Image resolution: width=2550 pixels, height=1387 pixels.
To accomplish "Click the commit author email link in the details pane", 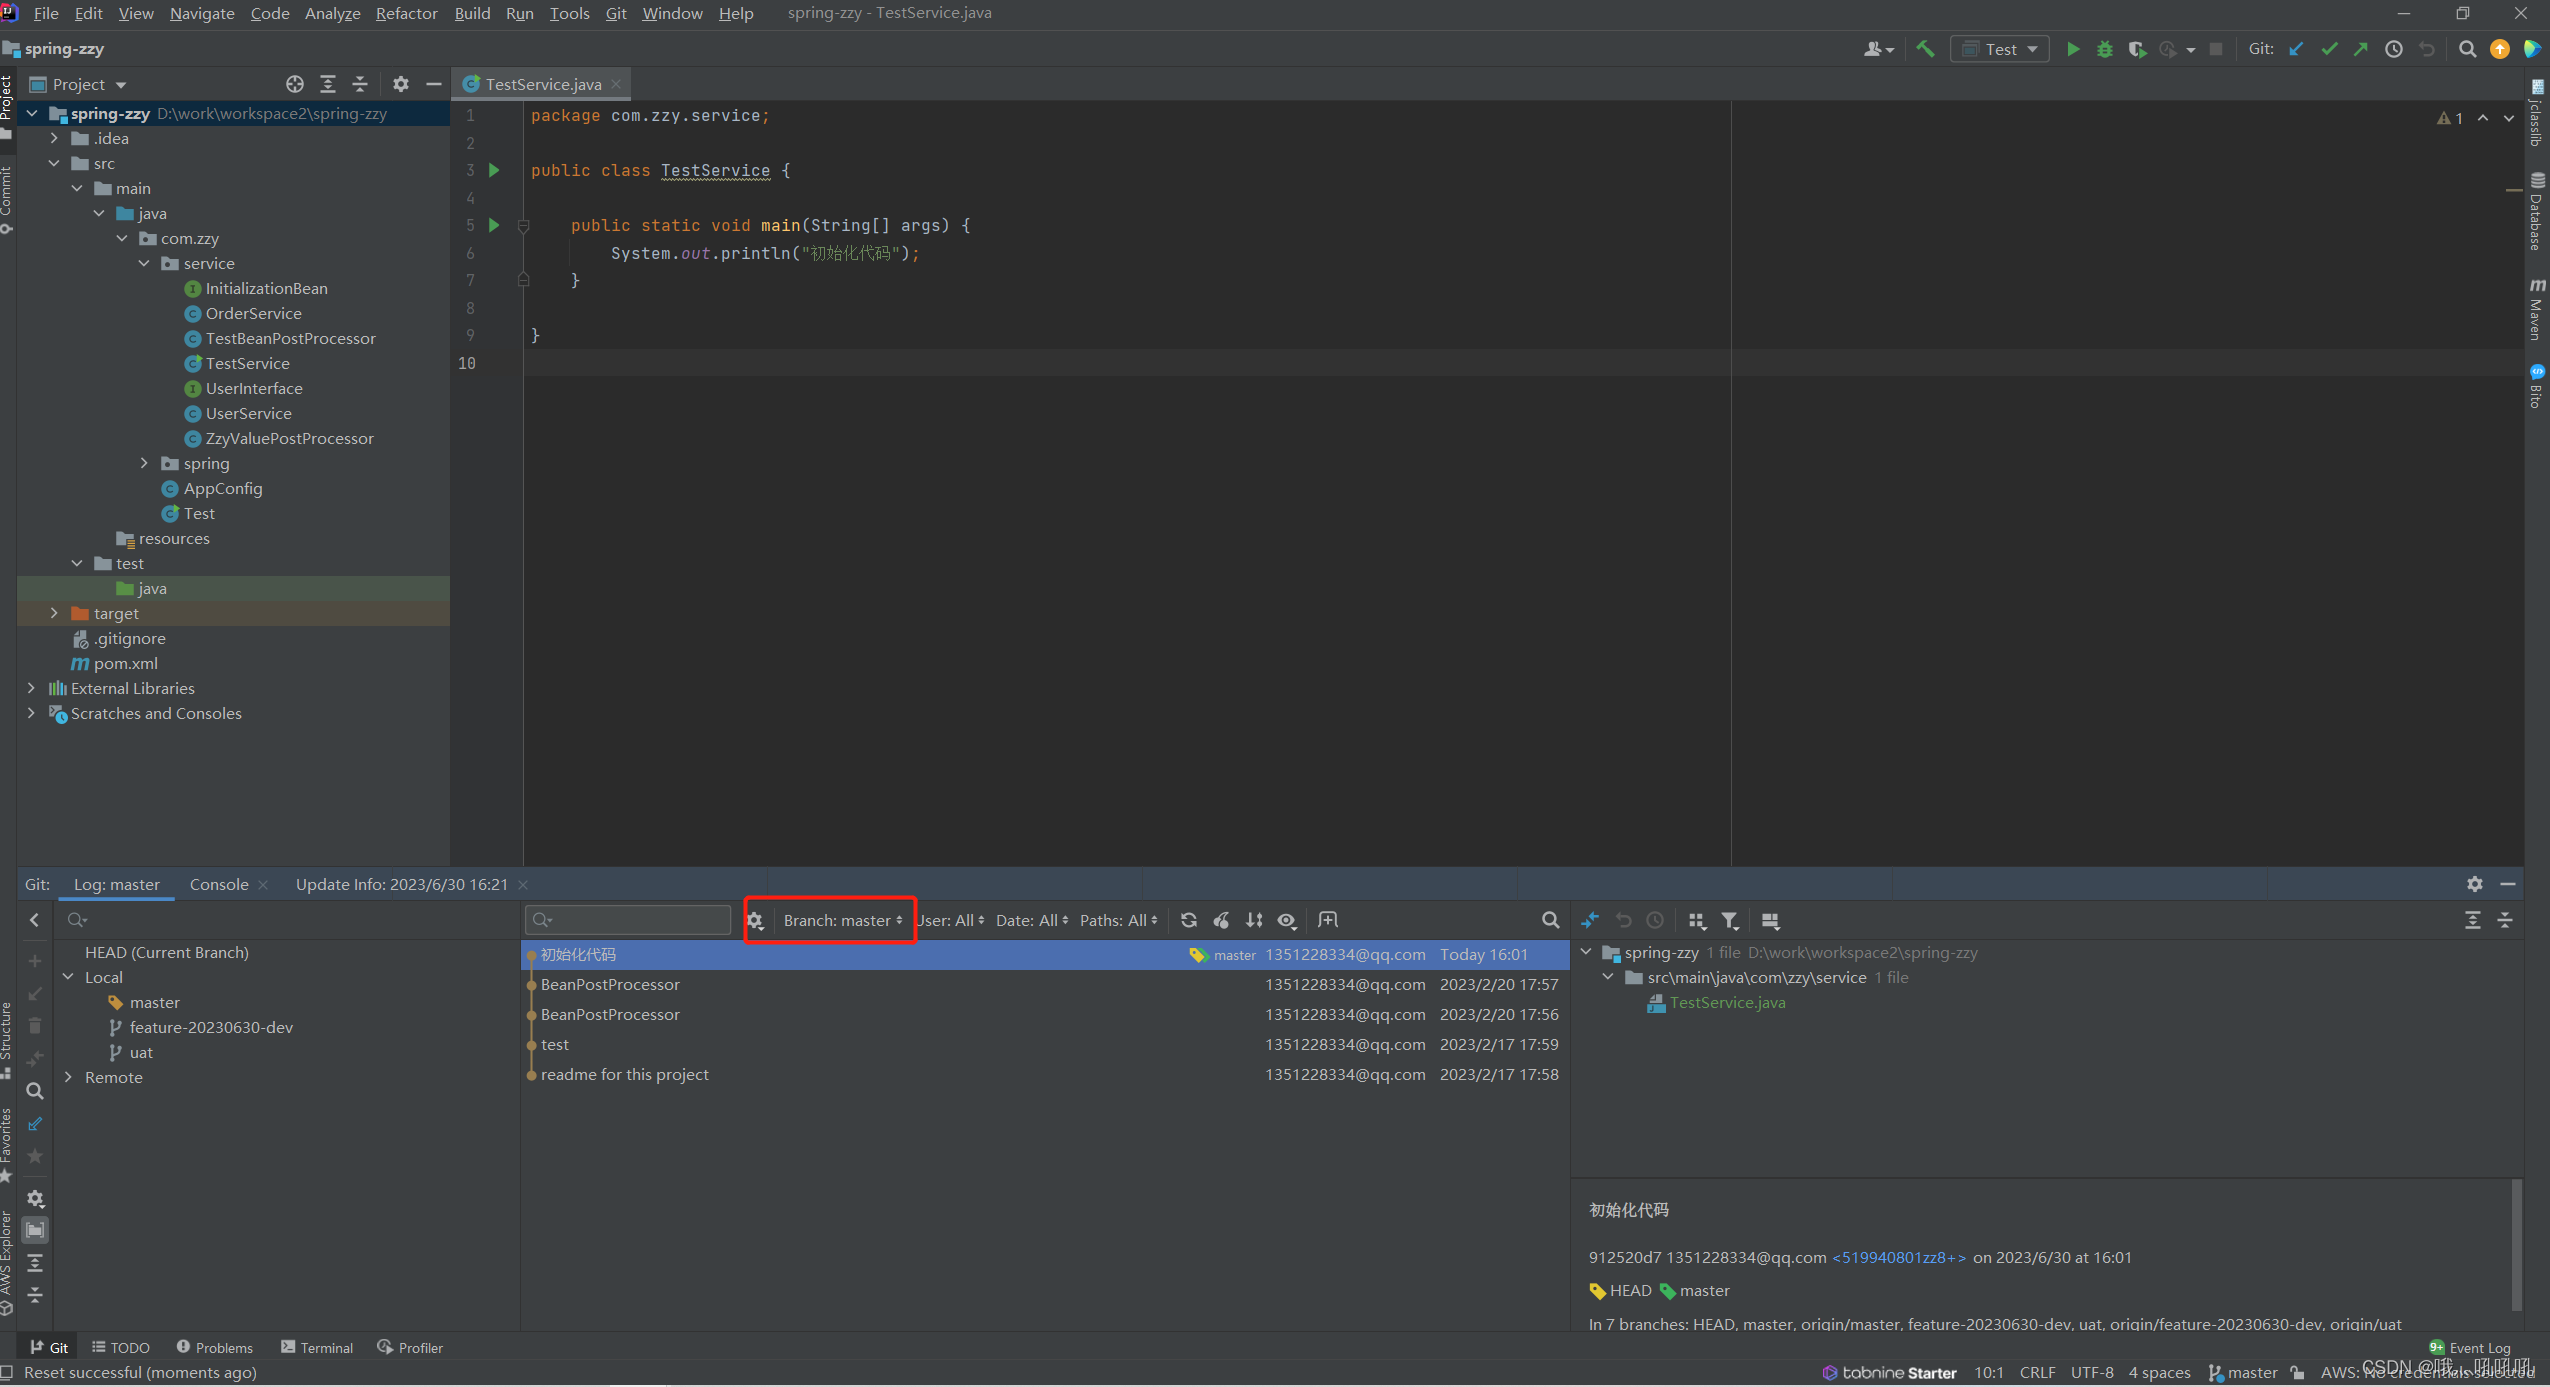I will pyautogui.click(x=1899, y=1257).
